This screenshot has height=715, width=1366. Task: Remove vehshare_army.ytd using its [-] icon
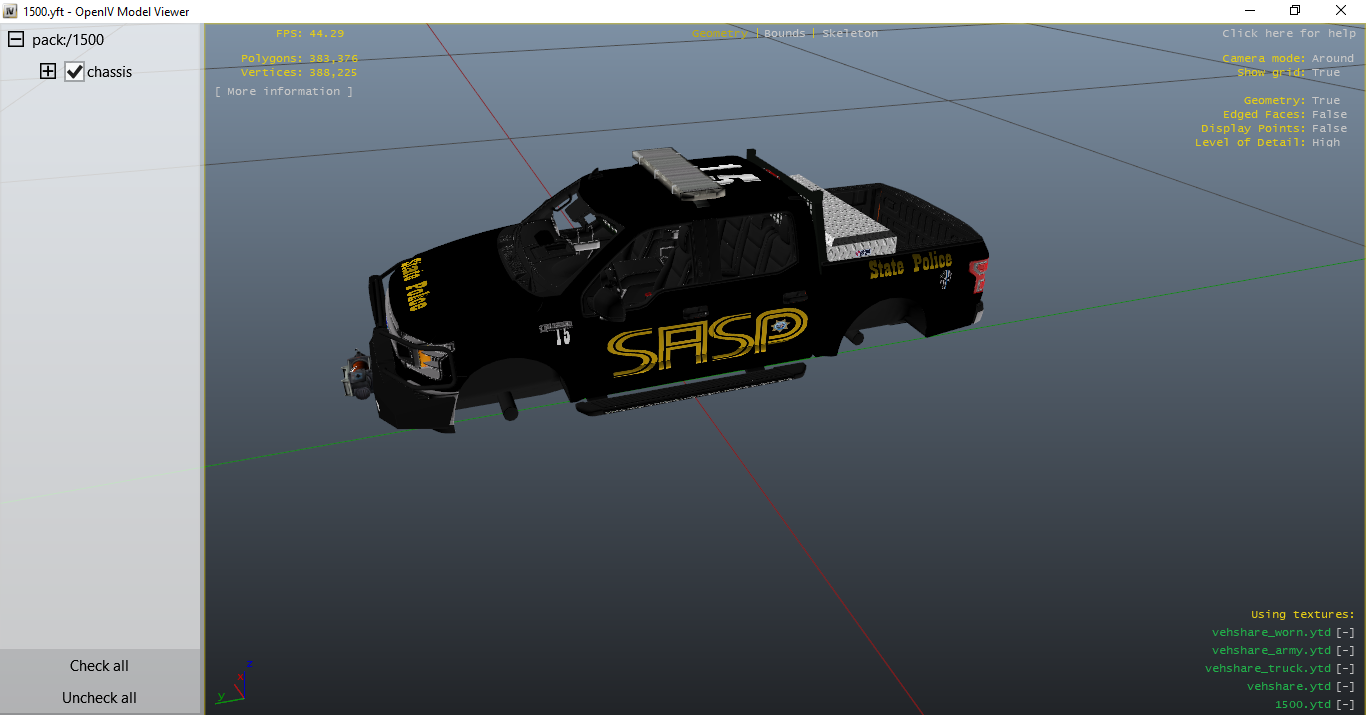click(1346, 650)
